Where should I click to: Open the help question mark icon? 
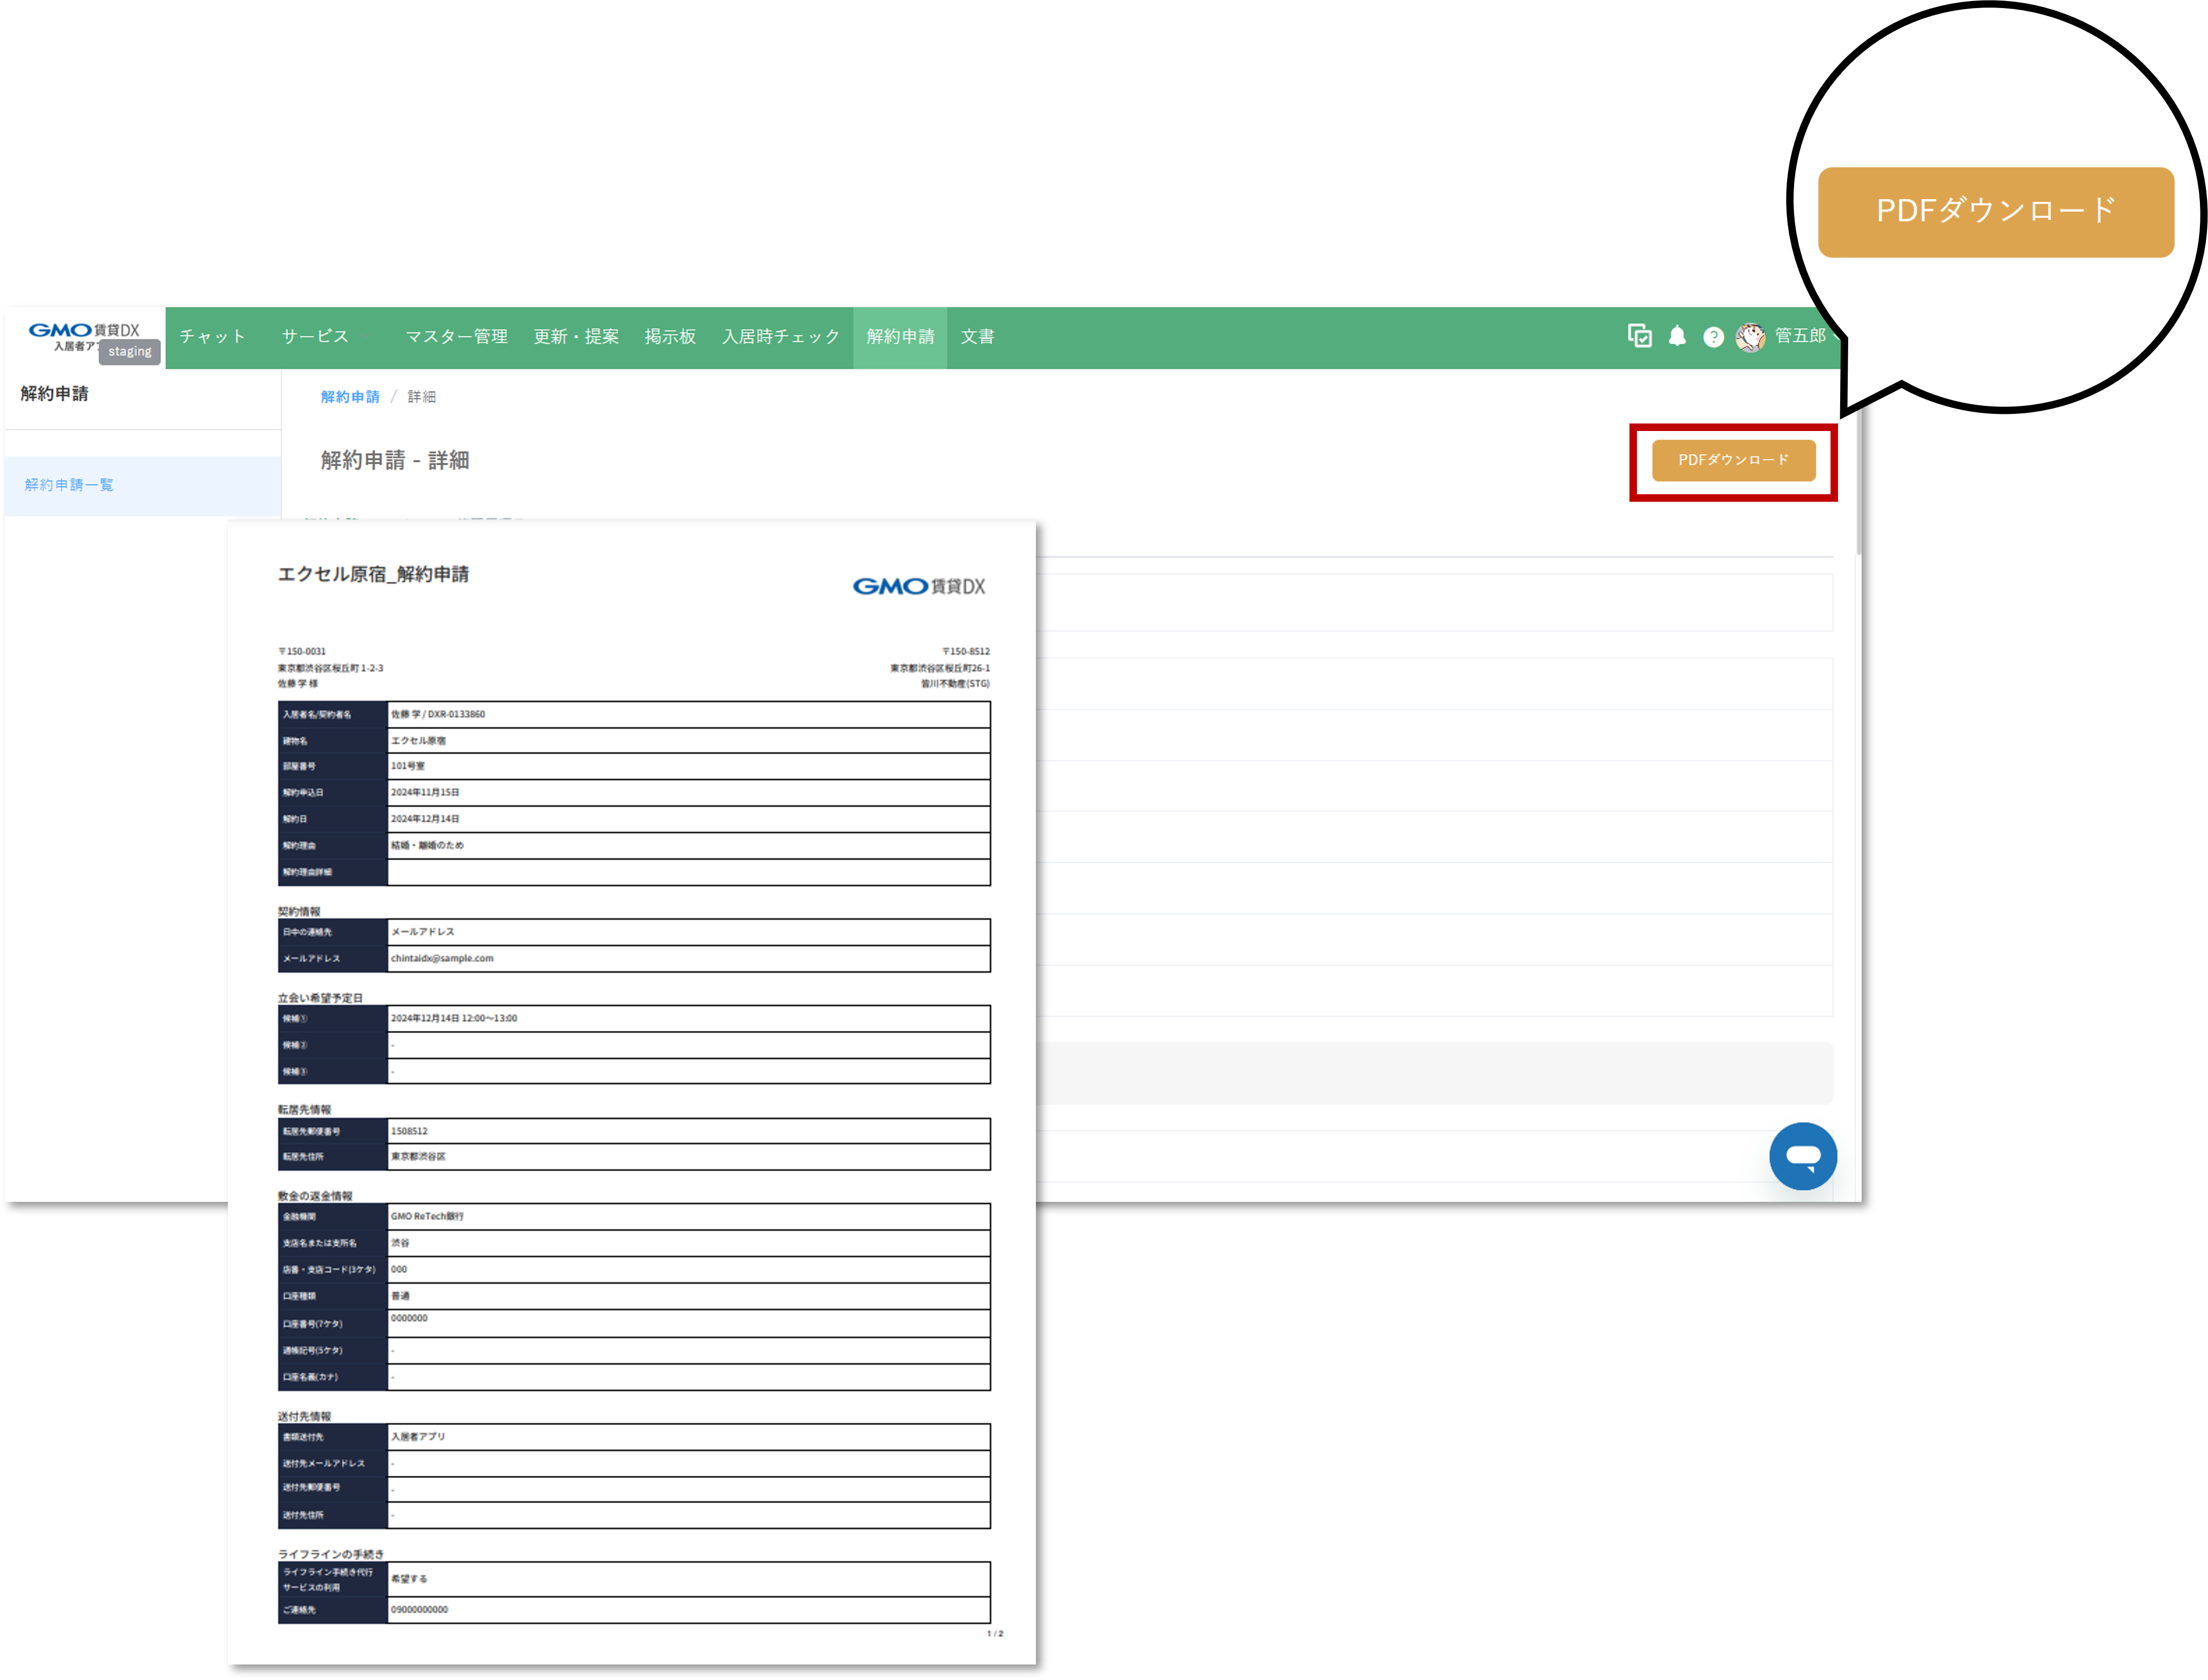click(x=1713, y=337)
